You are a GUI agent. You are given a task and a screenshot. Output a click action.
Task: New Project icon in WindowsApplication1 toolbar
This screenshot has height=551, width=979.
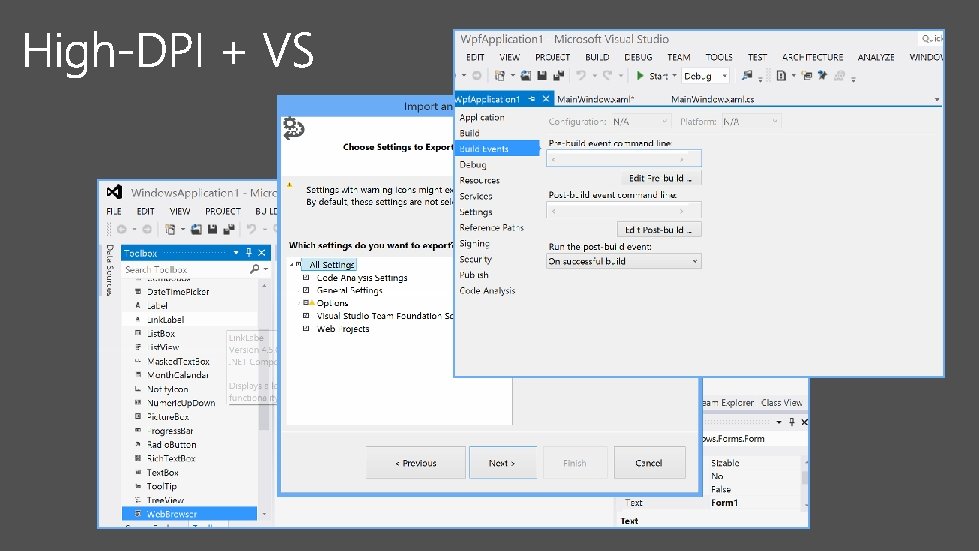(170, 229)
